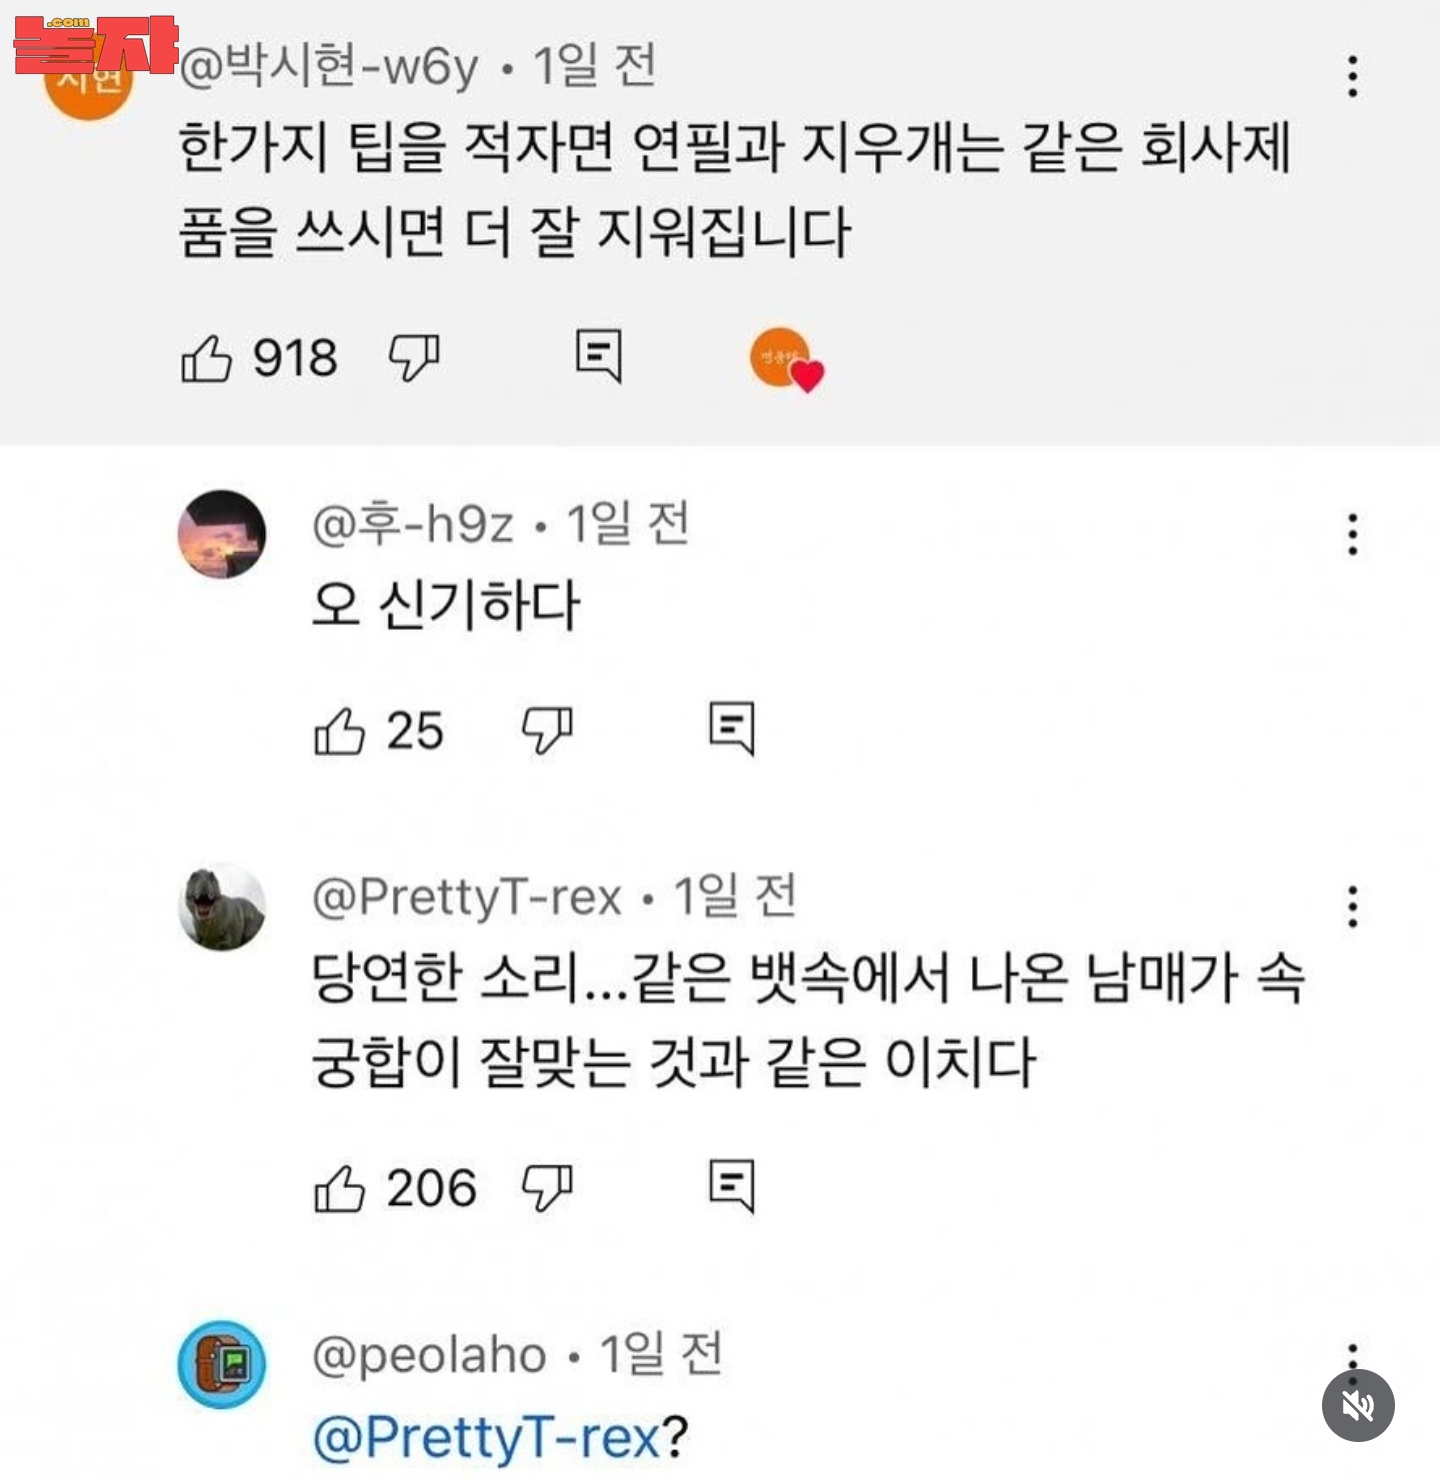Open more options for @후-h9z comment

coord(1352,534)
